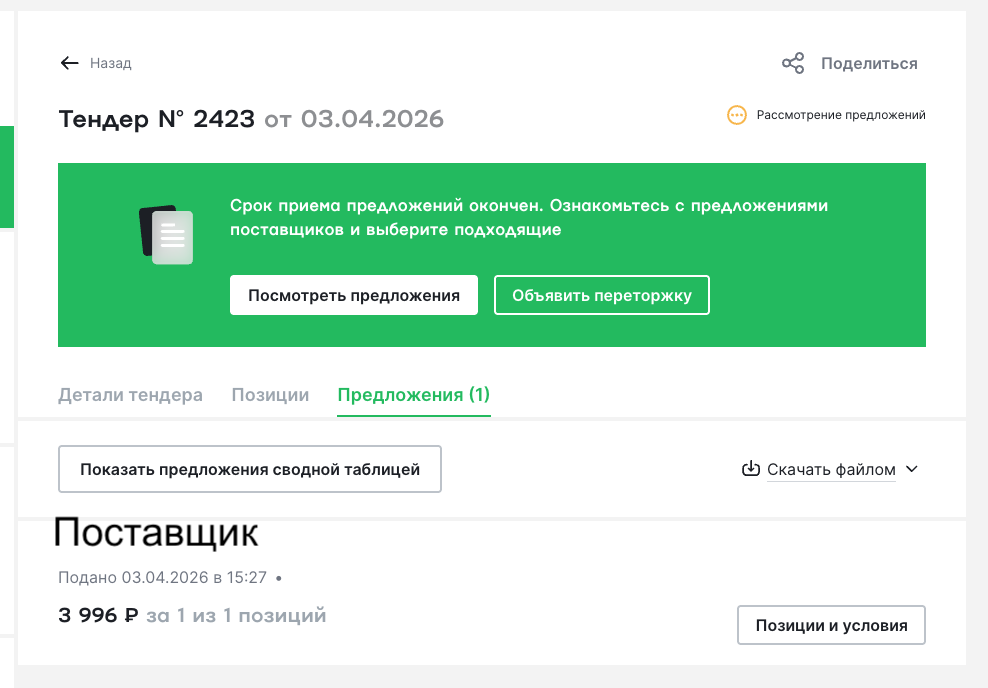The height and width of the screenshot is (688, 988).
Task: Click the Срок приема предложений окончен banner message
Action: (x=529, y=217)
